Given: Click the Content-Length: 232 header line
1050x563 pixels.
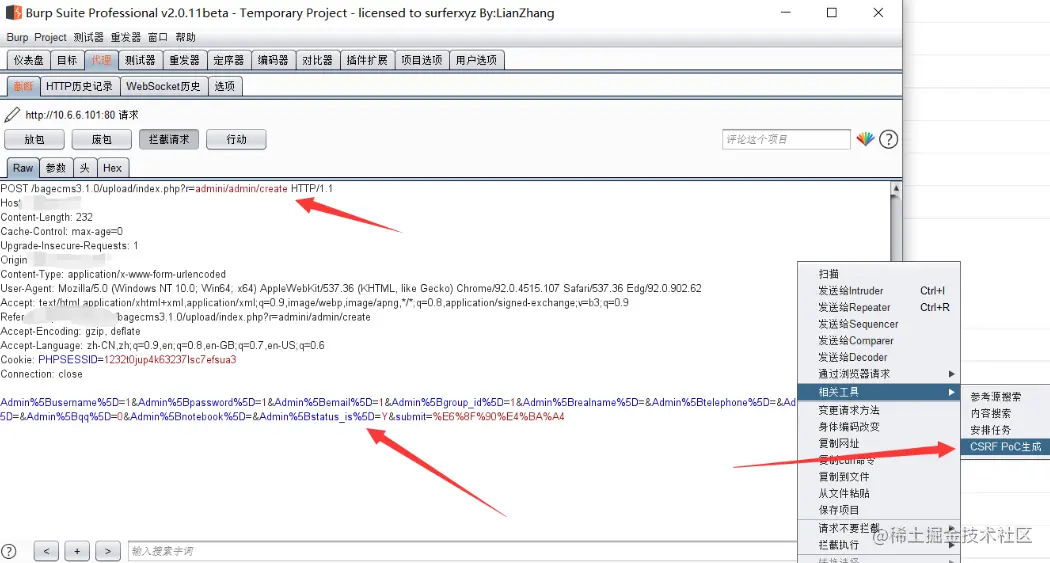Looking at the screenshot, I should point(47,217).
